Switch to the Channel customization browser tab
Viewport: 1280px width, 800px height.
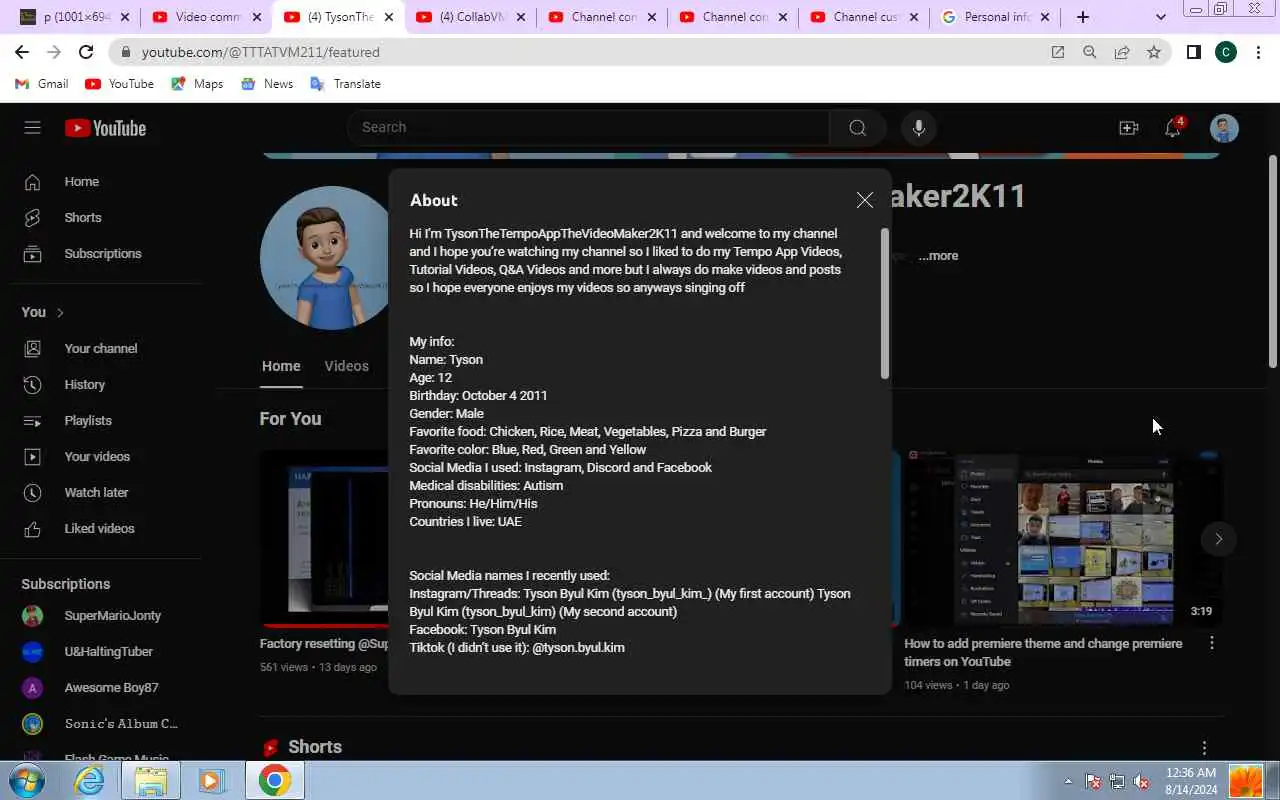(862, 17)
